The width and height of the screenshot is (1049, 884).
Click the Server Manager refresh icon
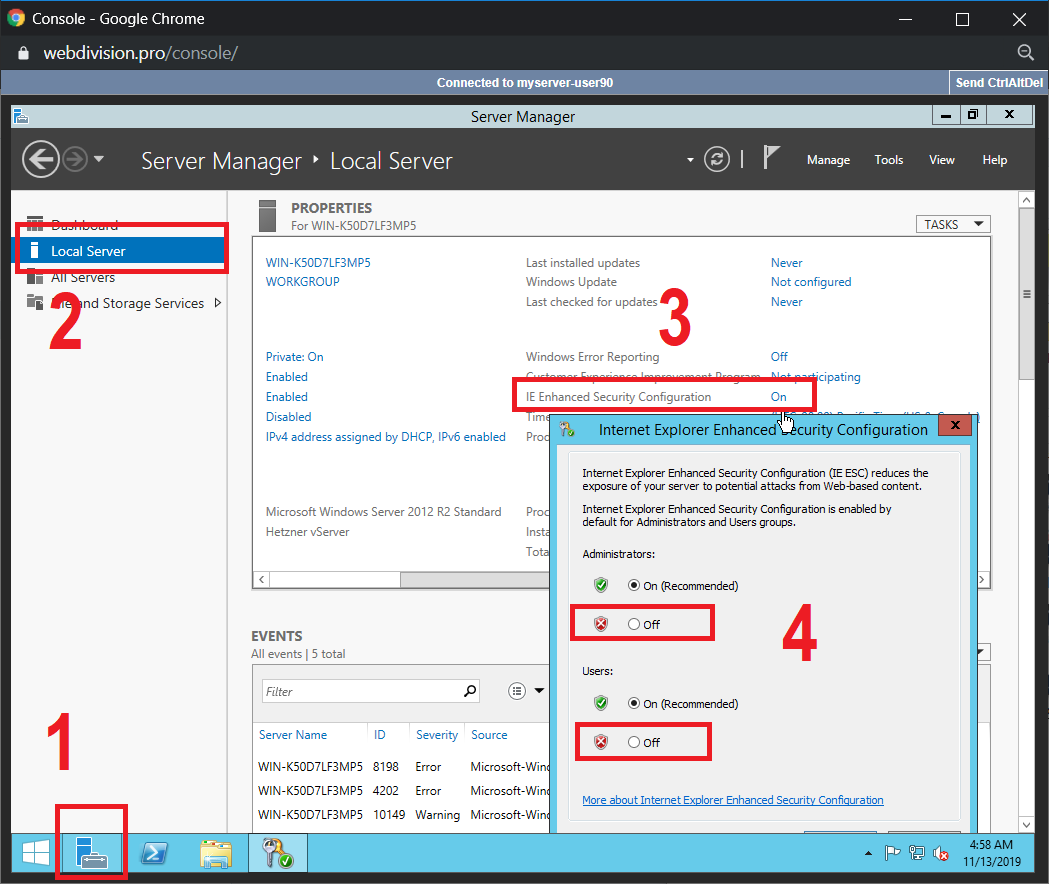tap(716, 160)
